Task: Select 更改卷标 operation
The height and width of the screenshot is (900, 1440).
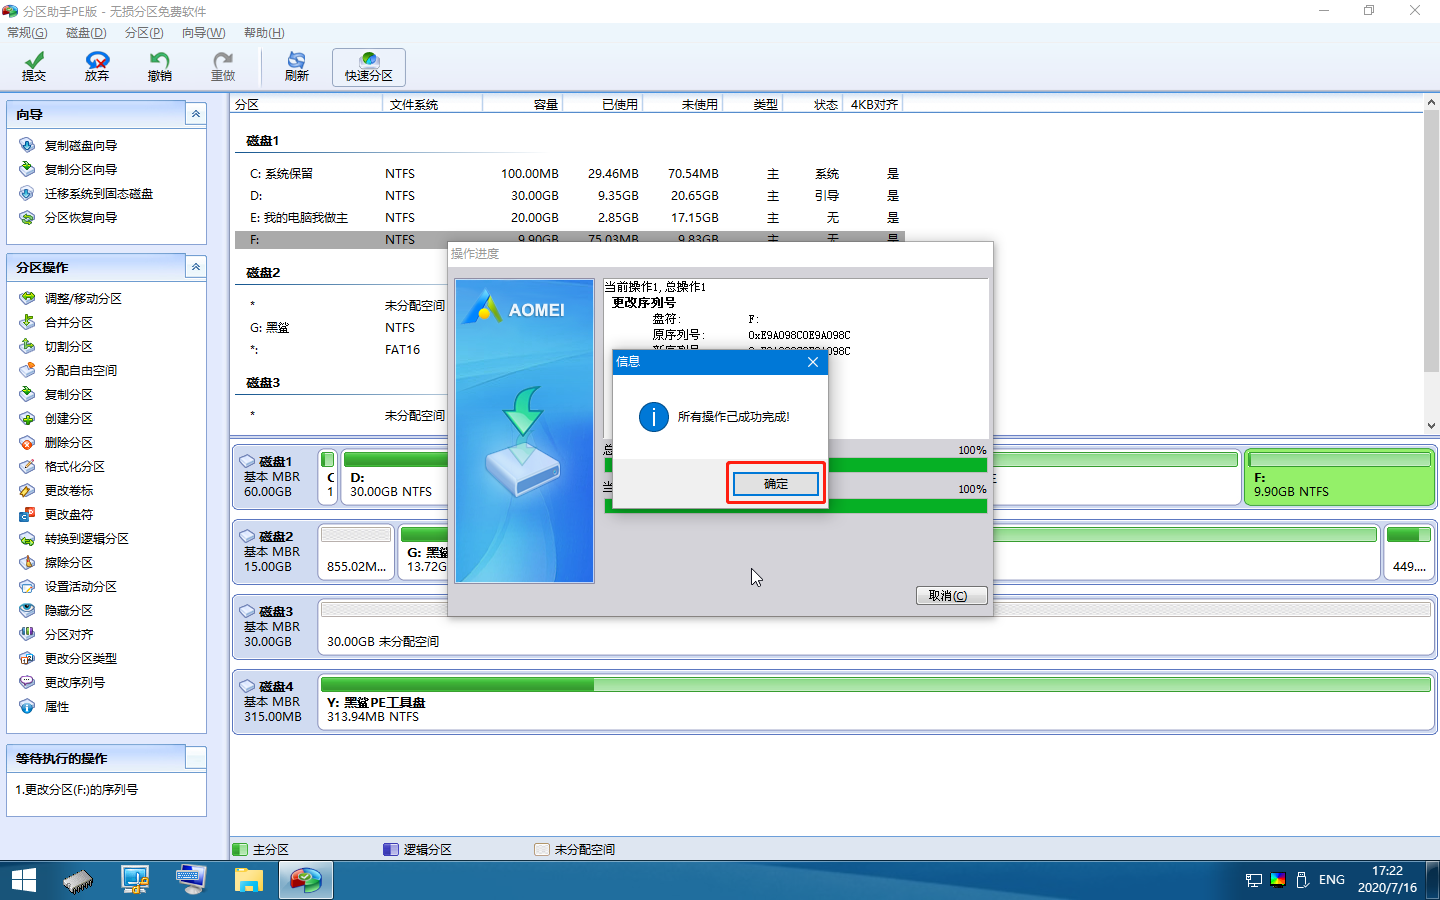Action: (x=68, y=490)
